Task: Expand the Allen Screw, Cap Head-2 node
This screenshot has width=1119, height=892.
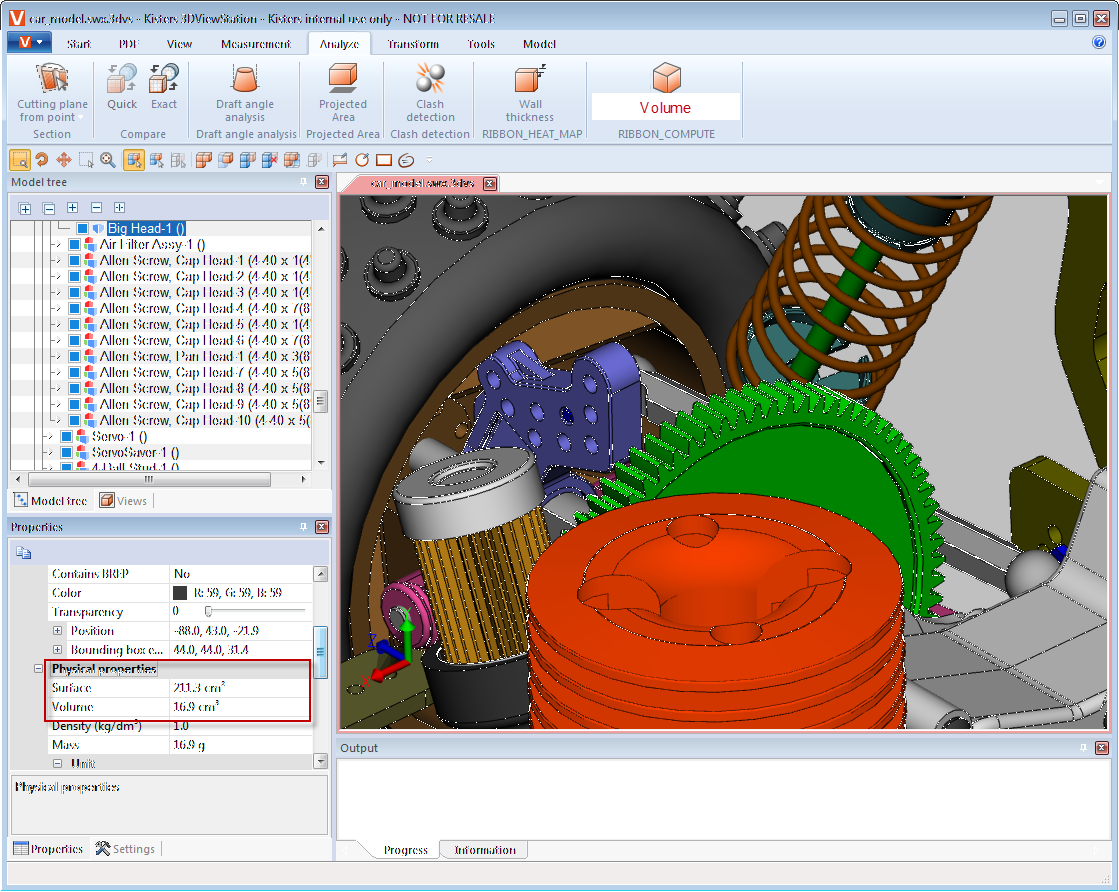Action: click(58, 276)
